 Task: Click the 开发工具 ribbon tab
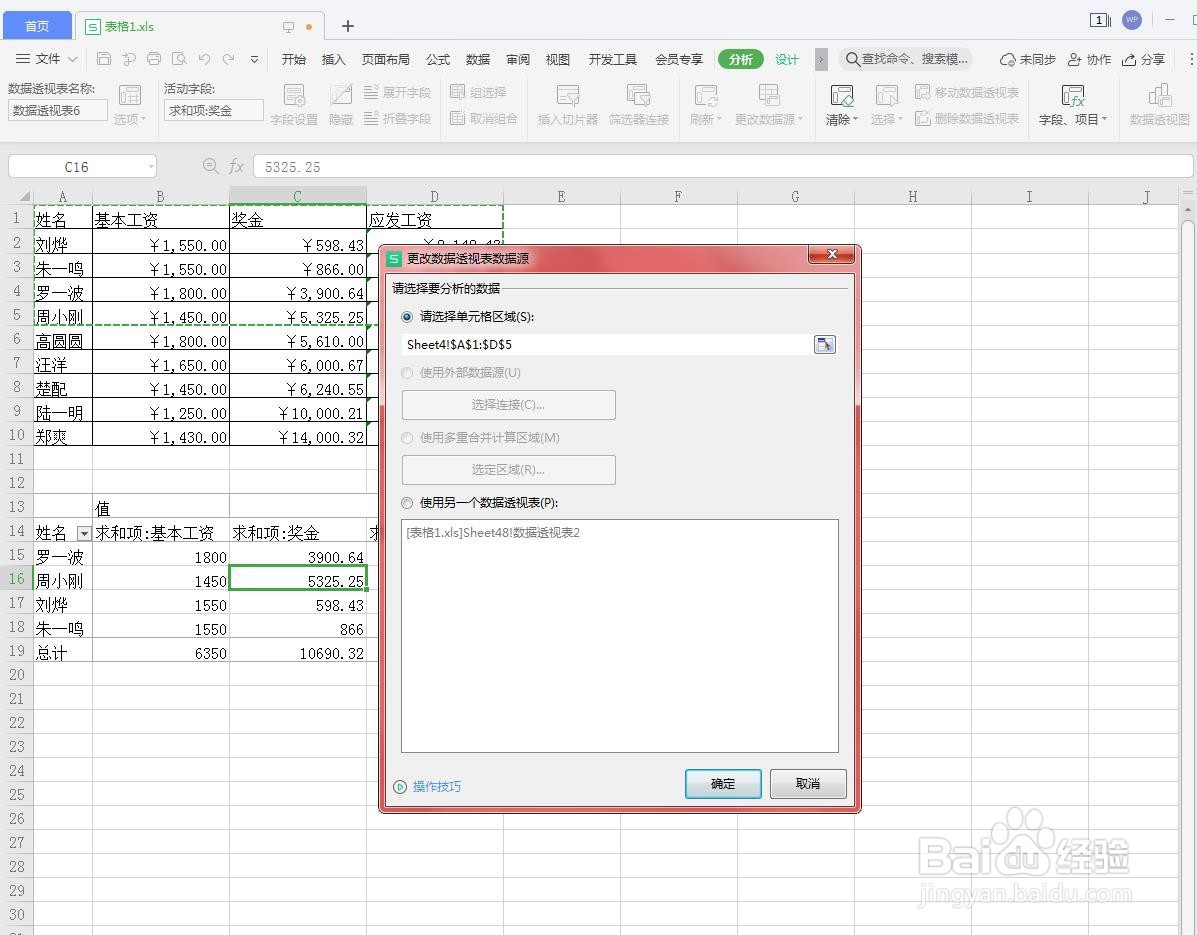612,59
